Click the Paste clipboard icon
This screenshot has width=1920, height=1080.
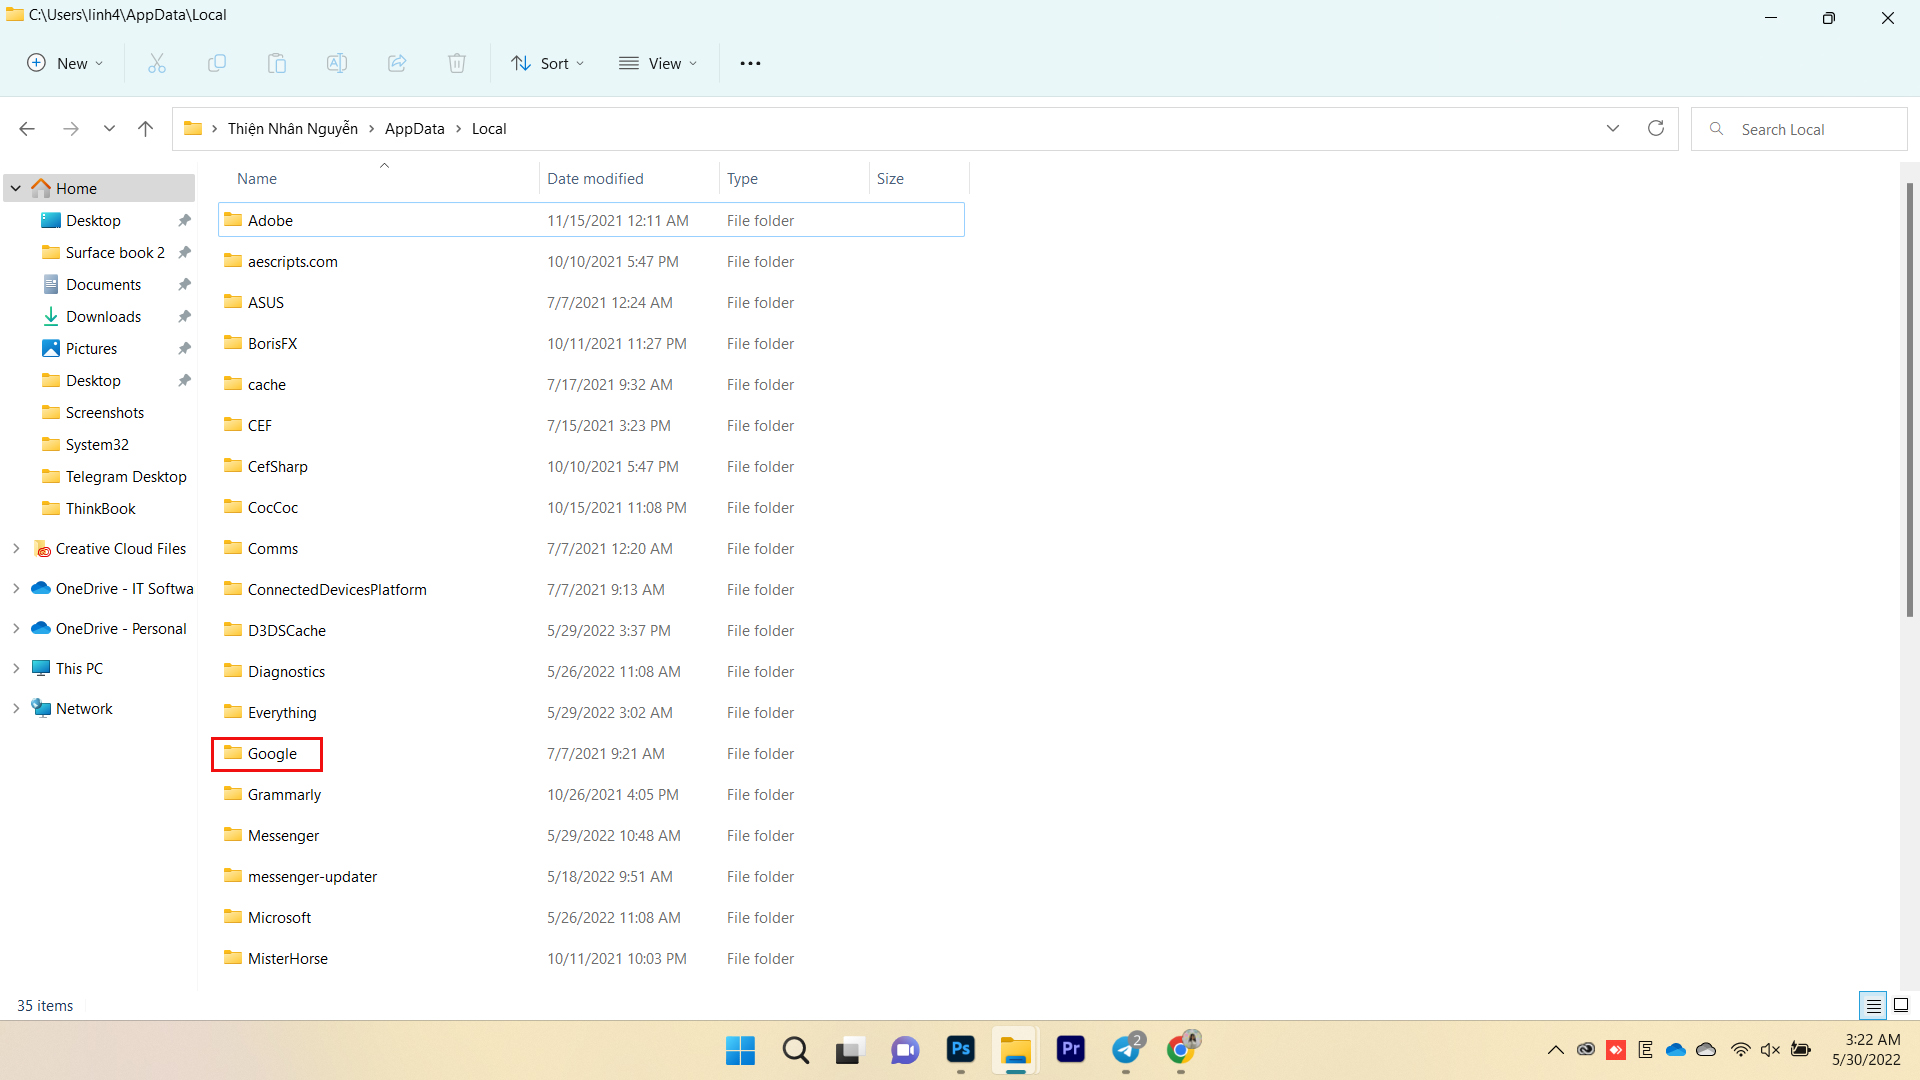[x=277, y=63]
